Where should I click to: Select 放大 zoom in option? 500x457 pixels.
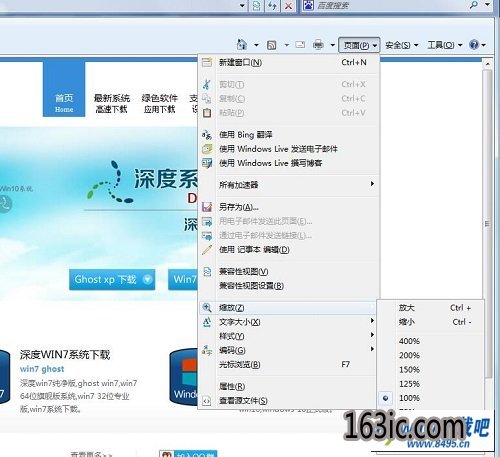pos(431,308)
